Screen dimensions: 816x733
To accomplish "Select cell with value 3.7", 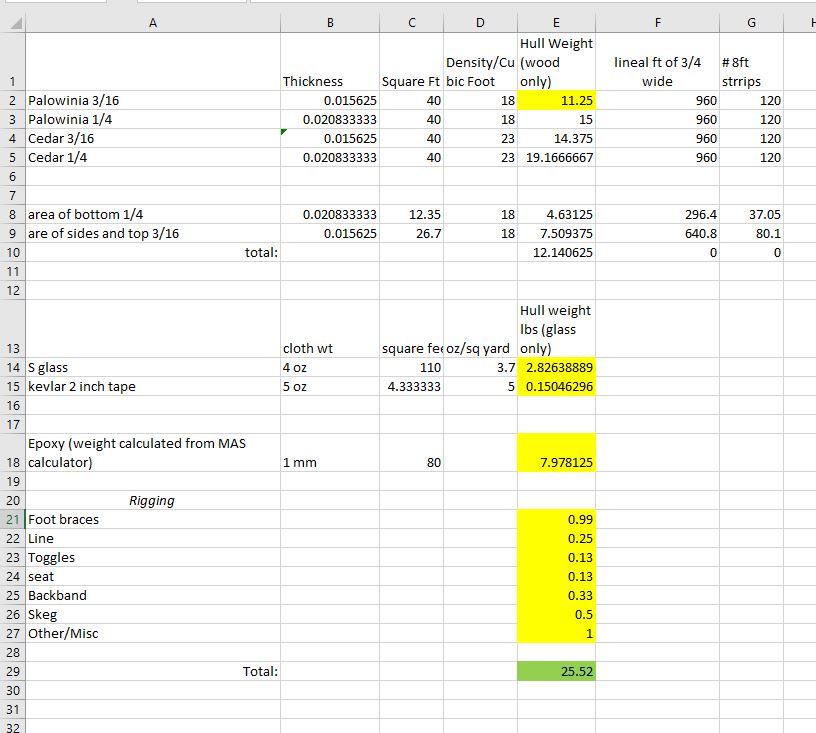I will pyautogui.click(x=480, y=367).
